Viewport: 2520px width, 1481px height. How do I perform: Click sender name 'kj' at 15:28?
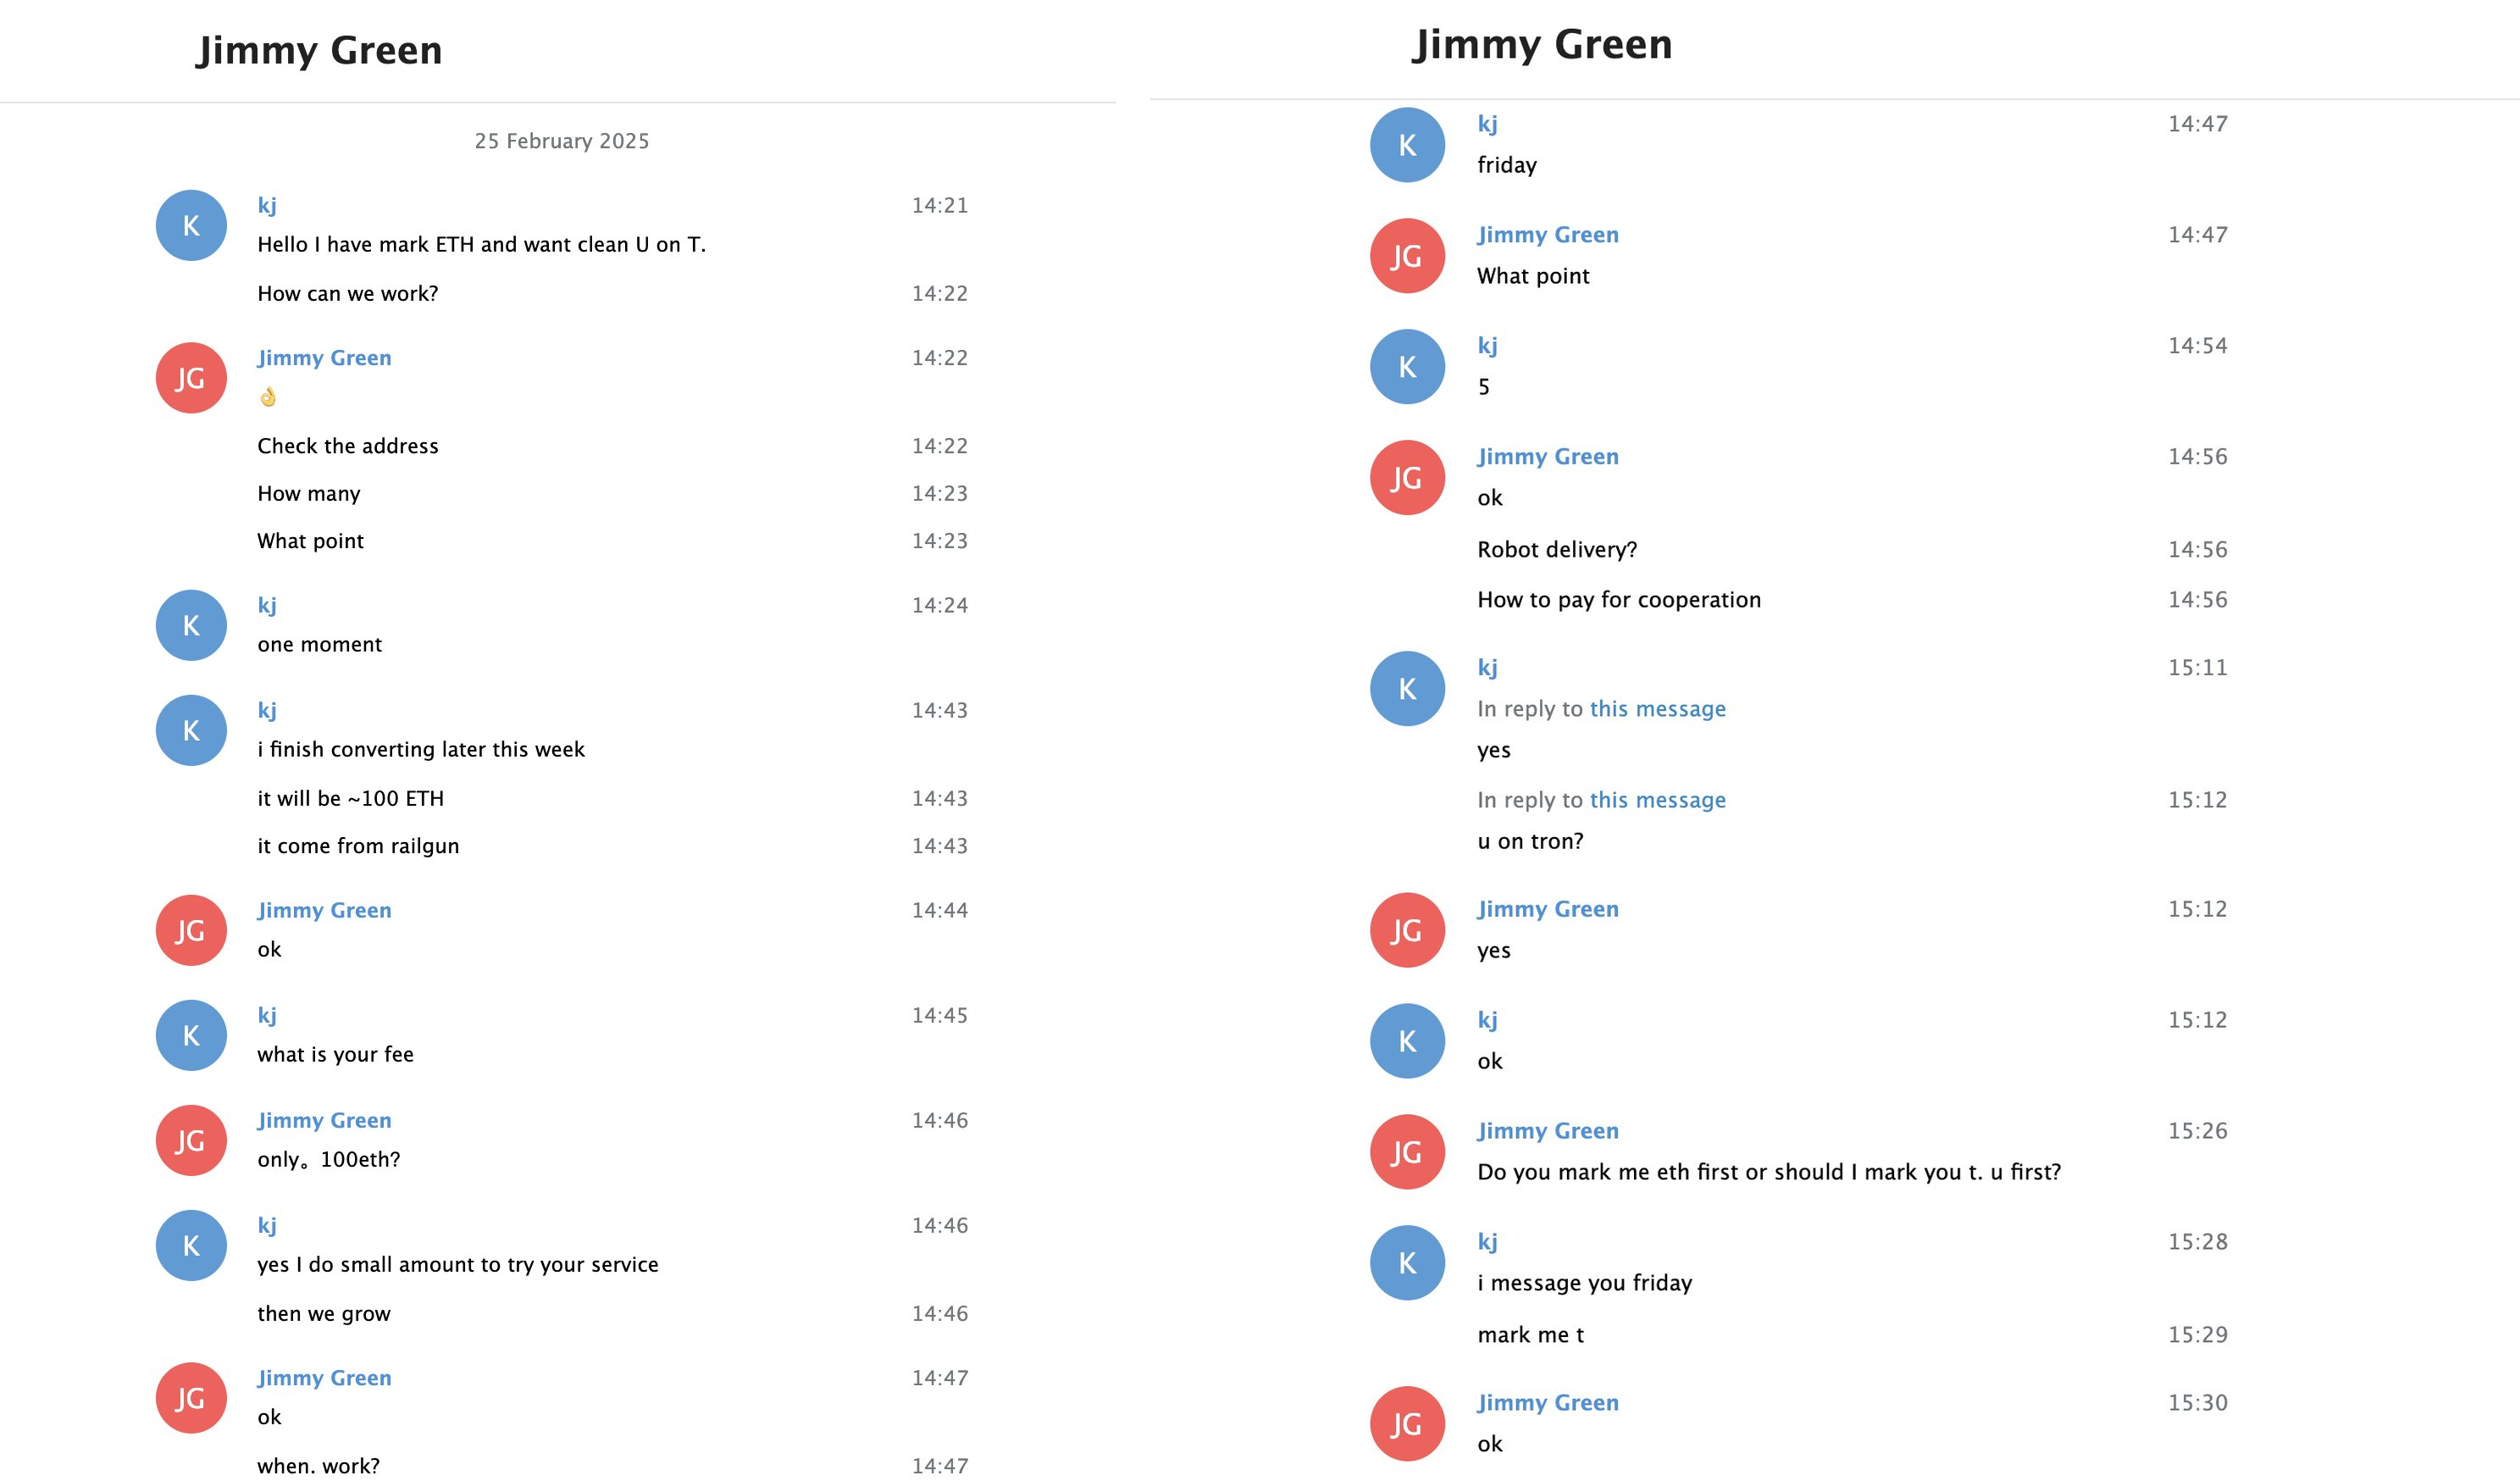tap(1488, 1242)
